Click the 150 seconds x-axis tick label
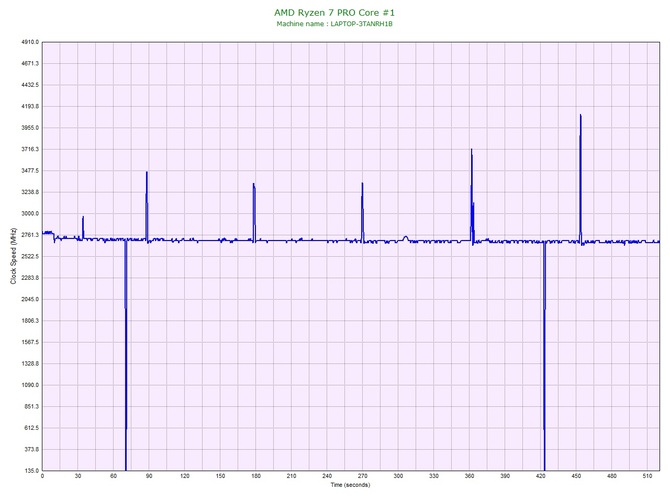 click(x=220, y=476)
